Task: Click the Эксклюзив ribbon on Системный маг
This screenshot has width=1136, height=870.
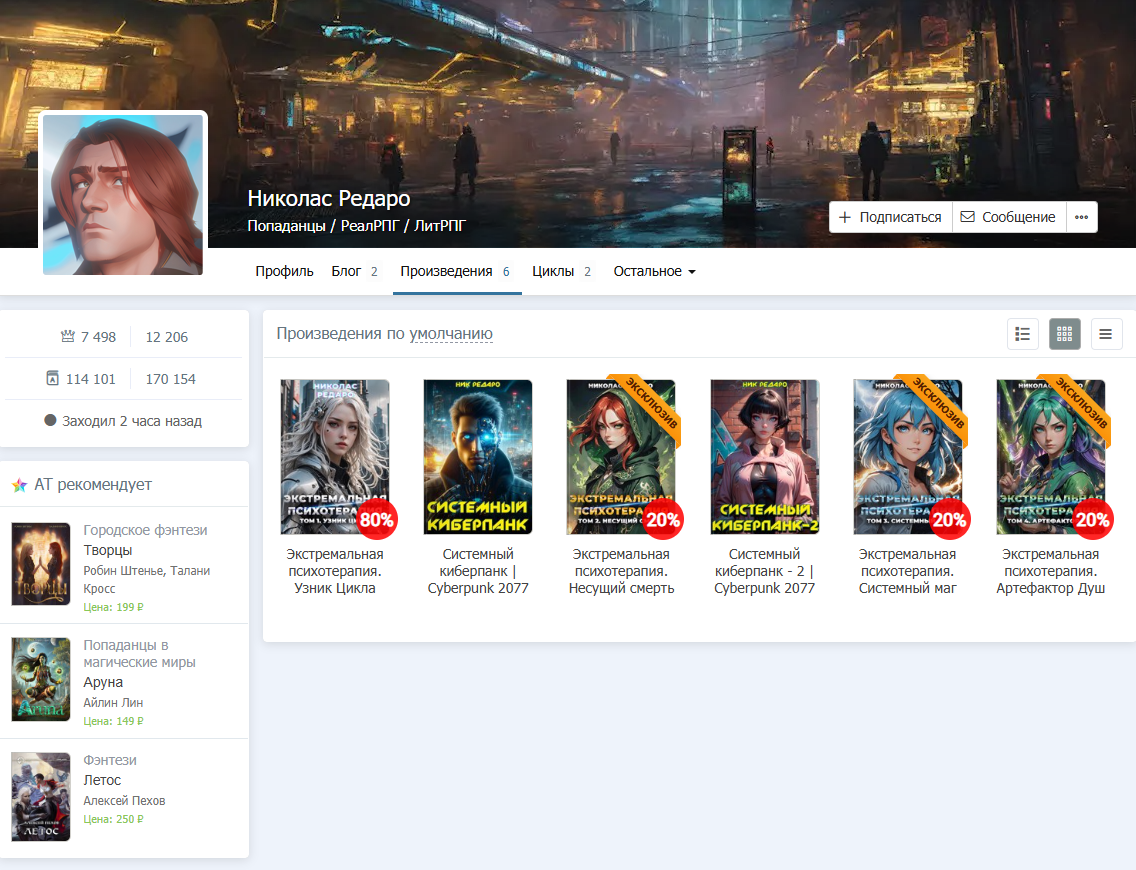Action: coord(940,402)
